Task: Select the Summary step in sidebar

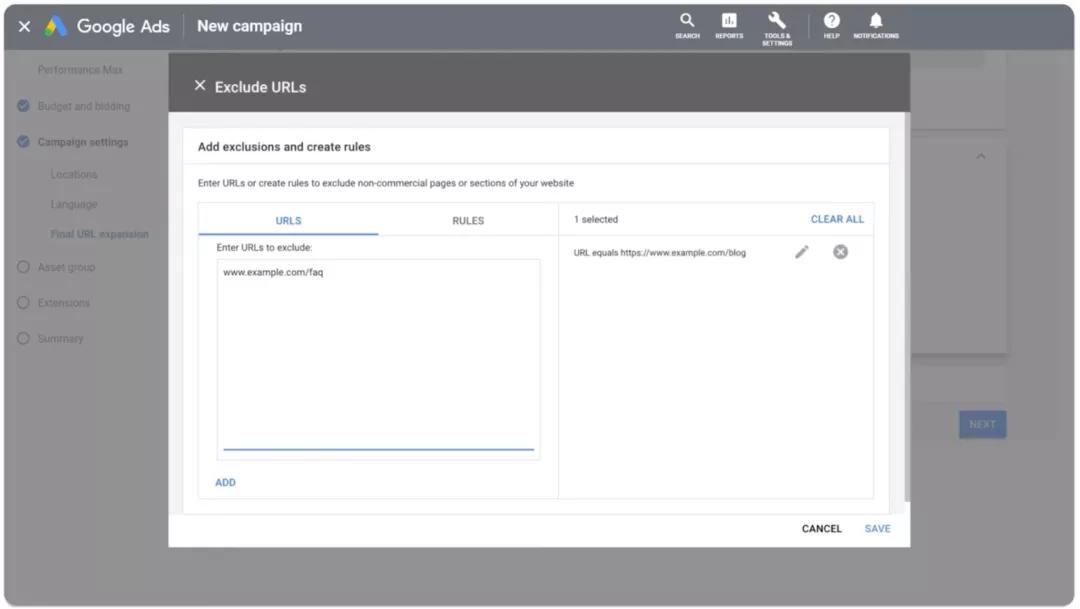Action: pyautogui.click(x=60, y=338)
